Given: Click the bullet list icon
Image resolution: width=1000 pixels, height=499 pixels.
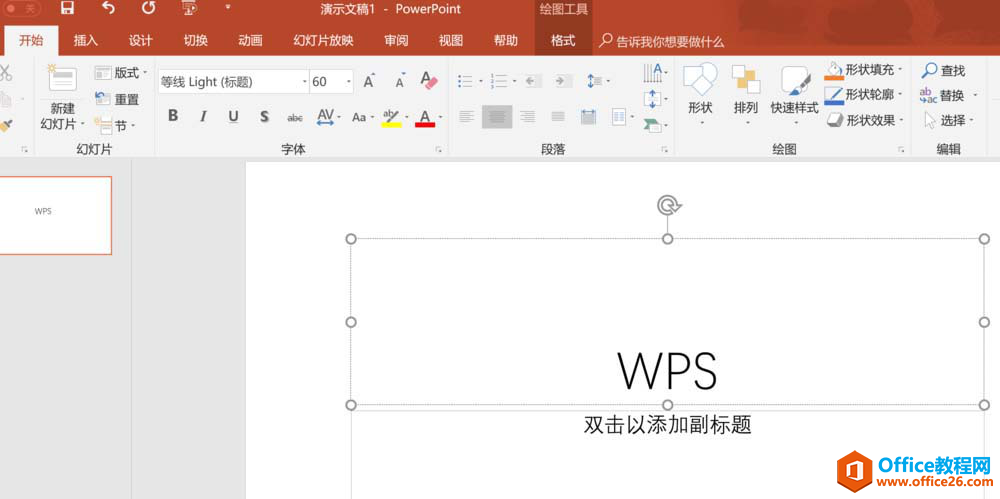Looking at the screenshot, I should 465,81.
